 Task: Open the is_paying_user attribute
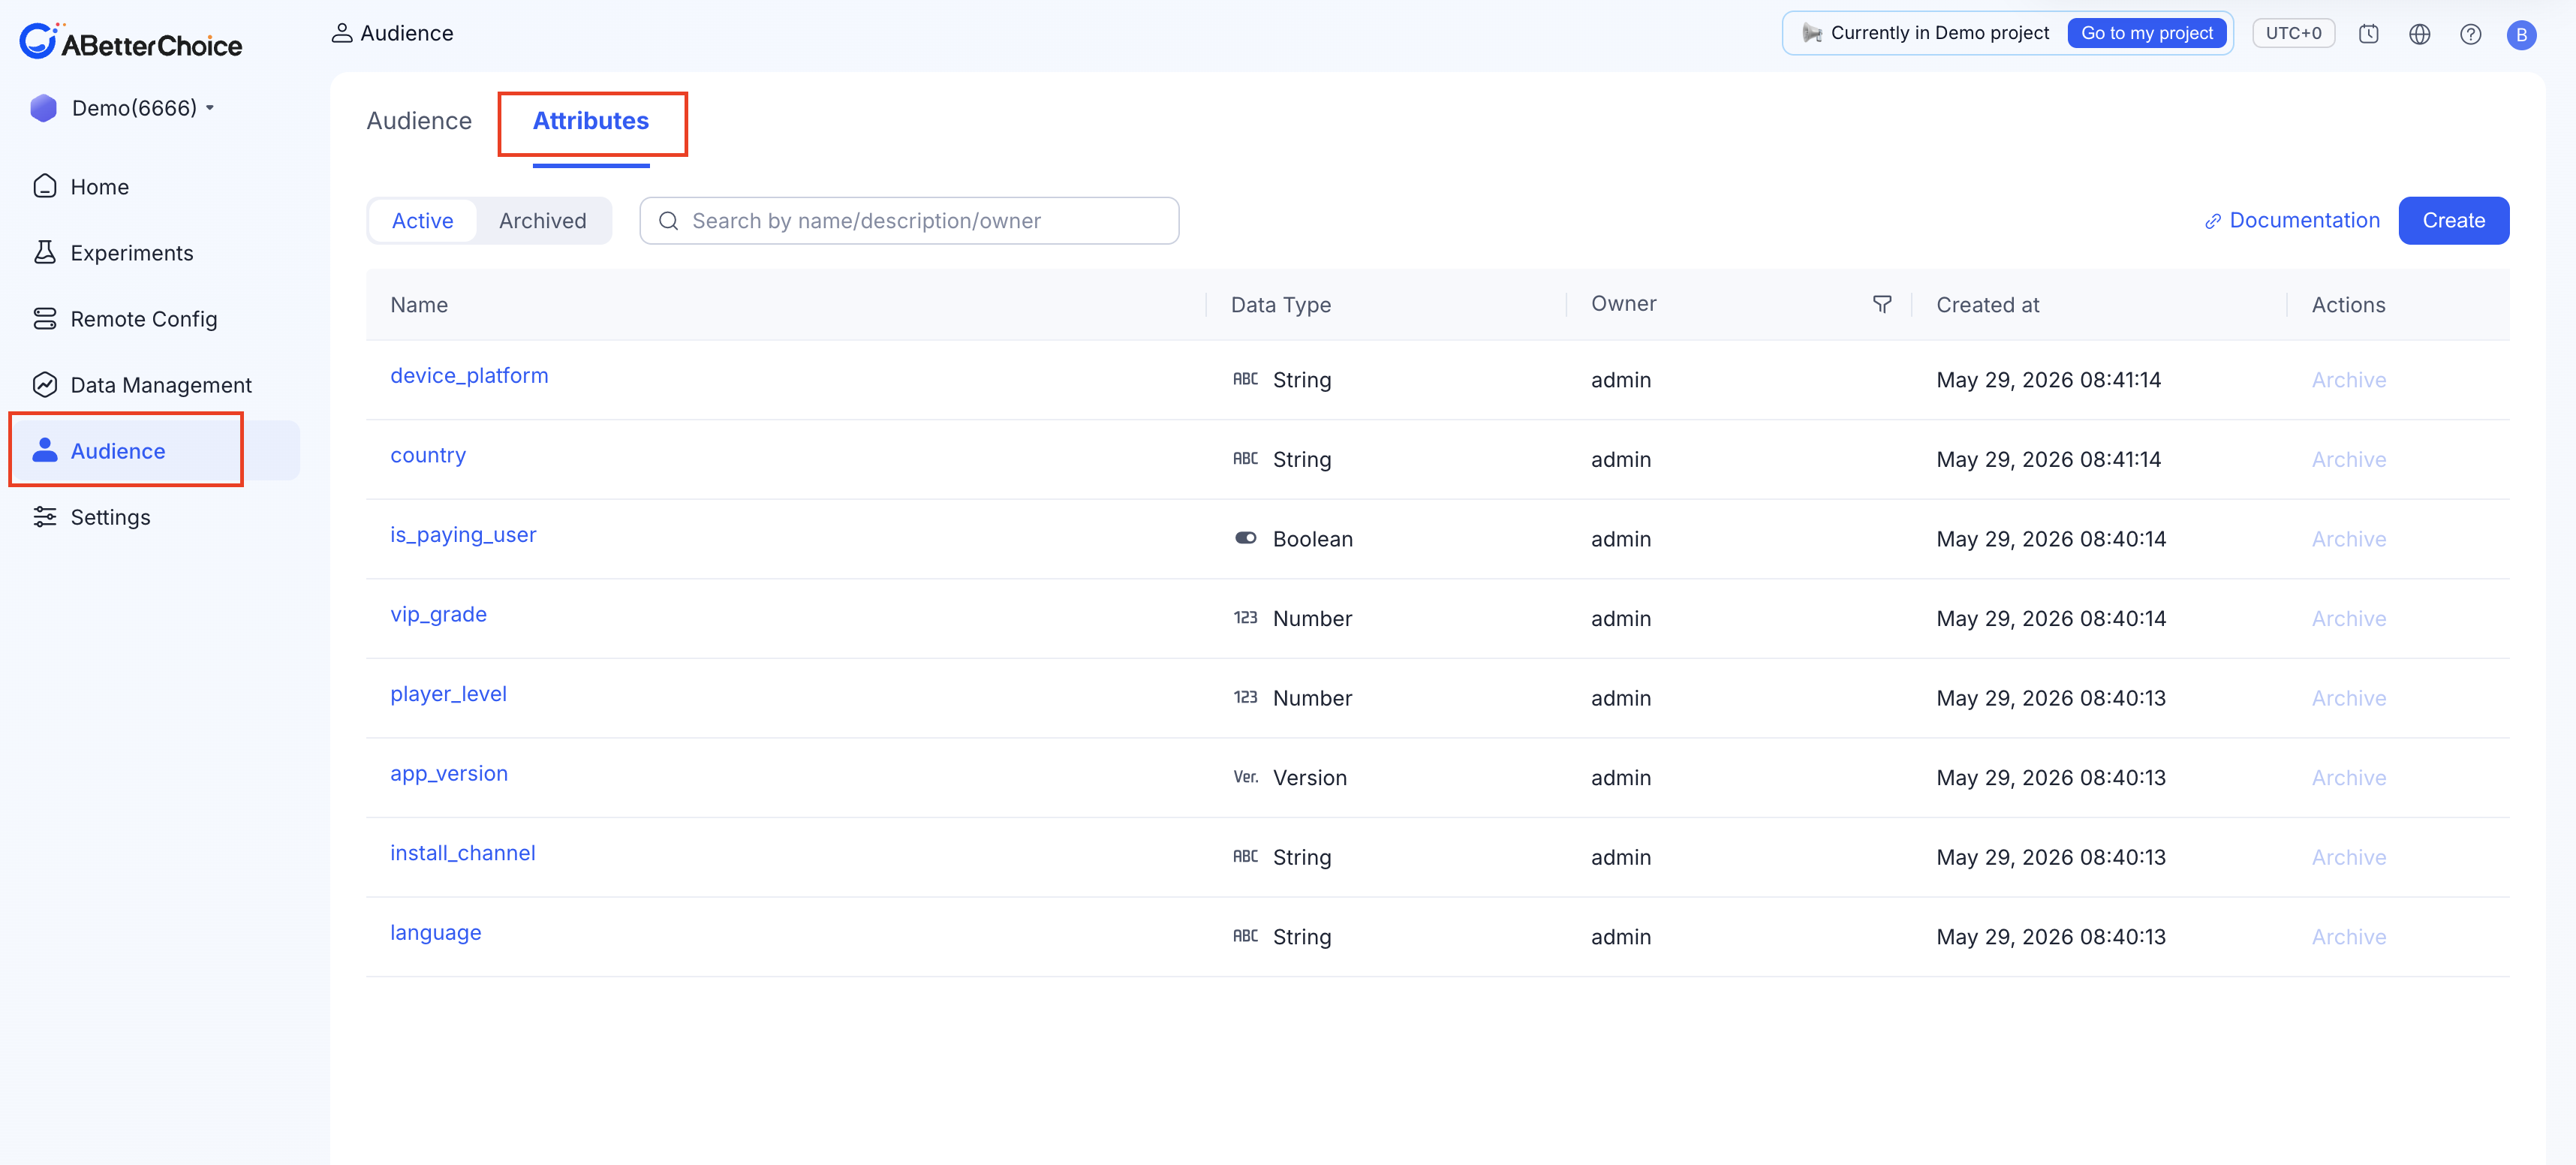coord(463,534)
